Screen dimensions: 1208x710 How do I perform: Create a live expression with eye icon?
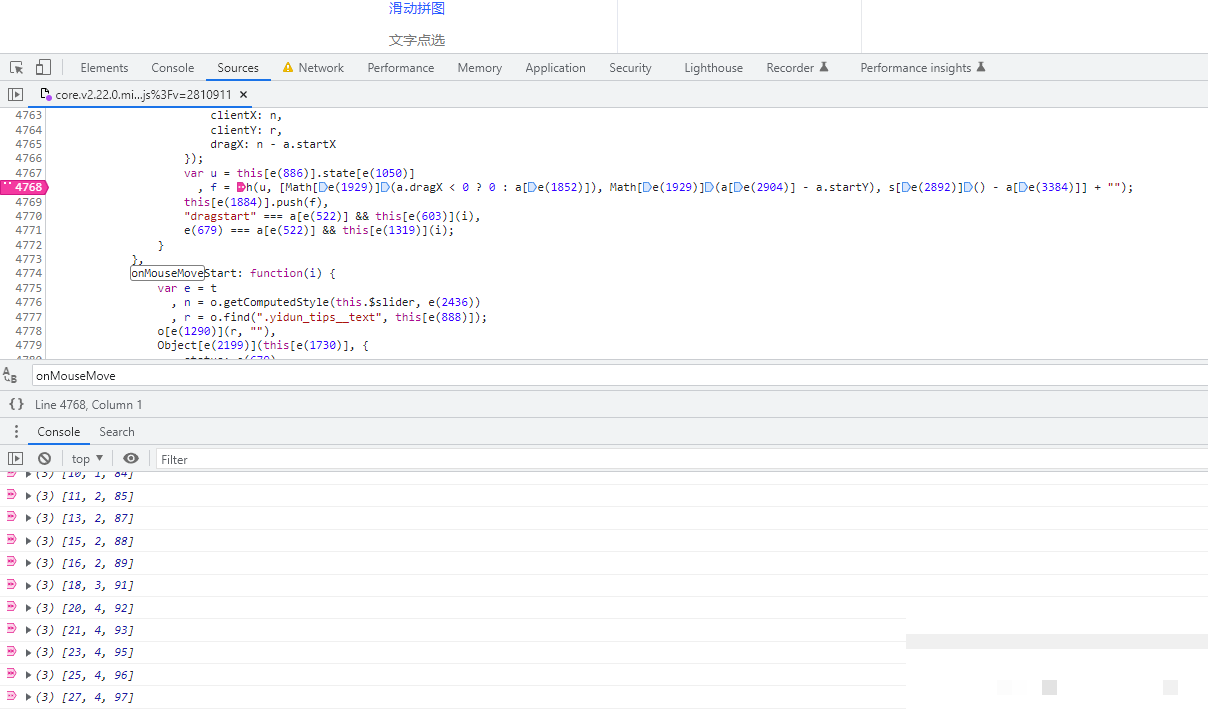click(x=131, y=459)
